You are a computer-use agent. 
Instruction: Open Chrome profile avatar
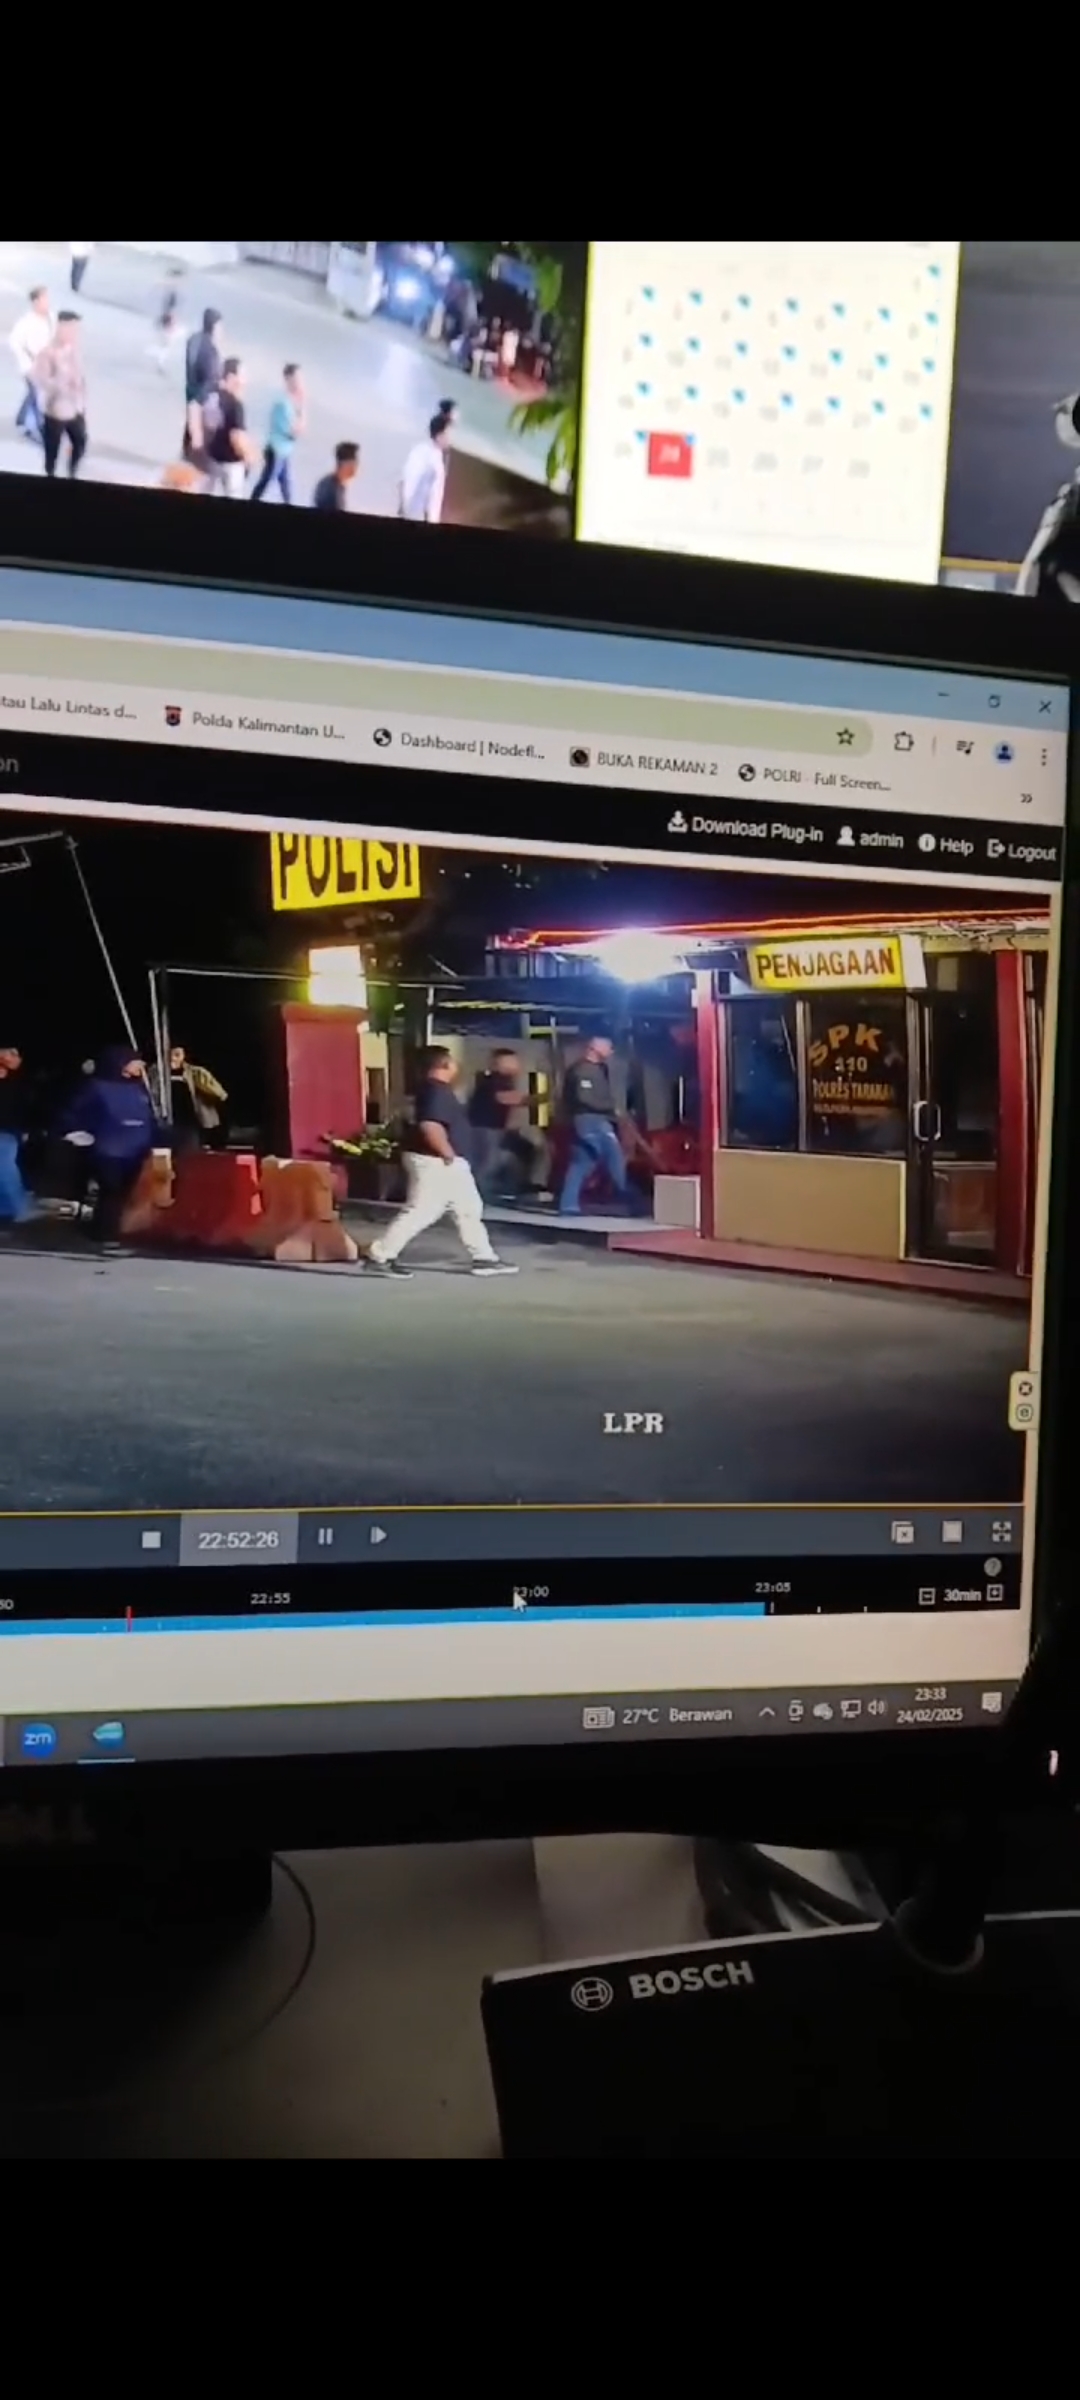[1004, 753]
